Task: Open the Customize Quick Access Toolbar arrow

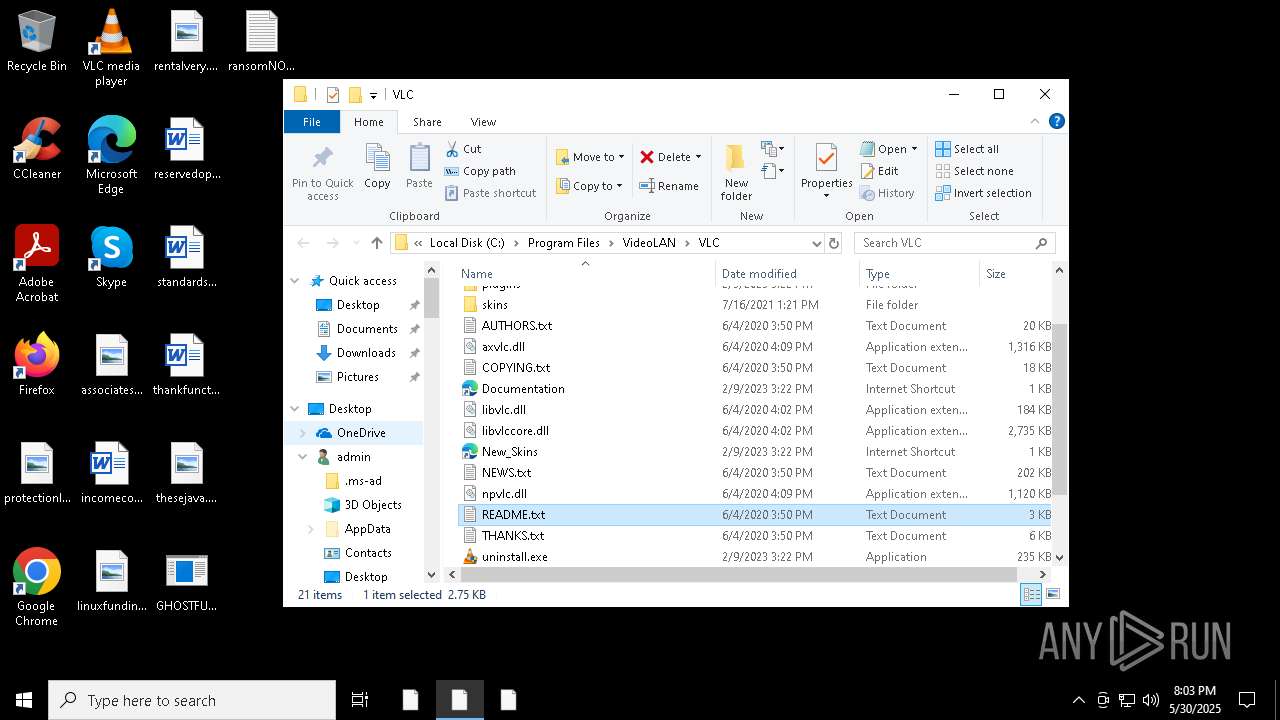Action: click(373, 96)
